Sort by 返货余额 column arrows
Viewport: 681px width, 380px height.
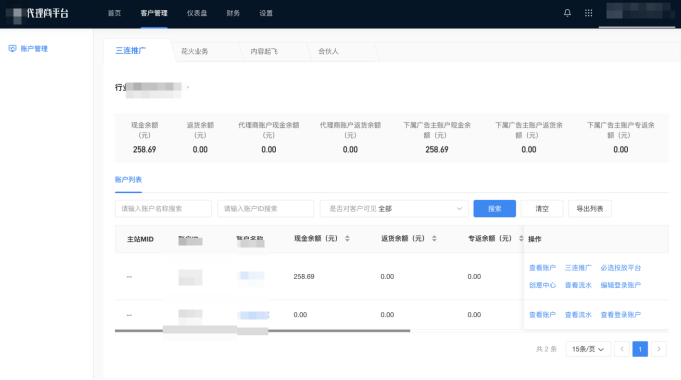click(434, 238)
